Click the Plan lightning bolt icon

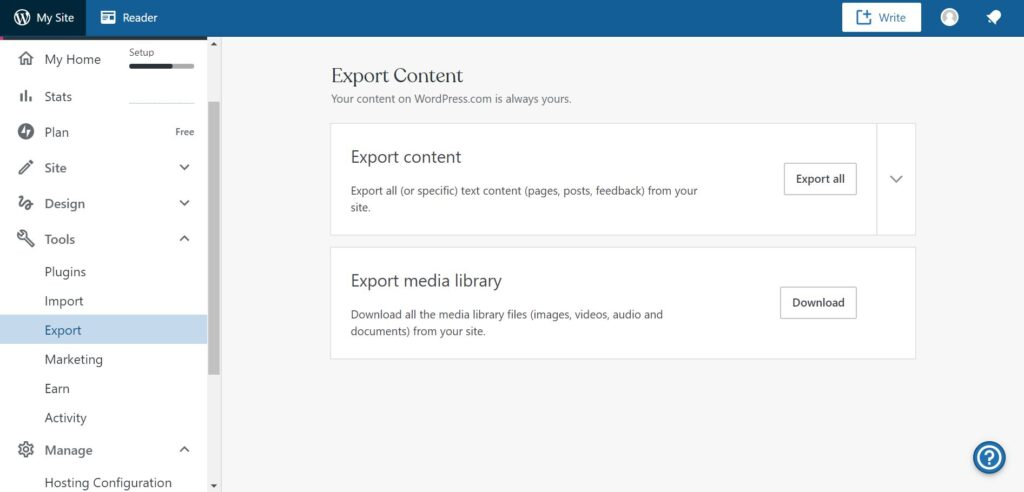coord(25,132)
